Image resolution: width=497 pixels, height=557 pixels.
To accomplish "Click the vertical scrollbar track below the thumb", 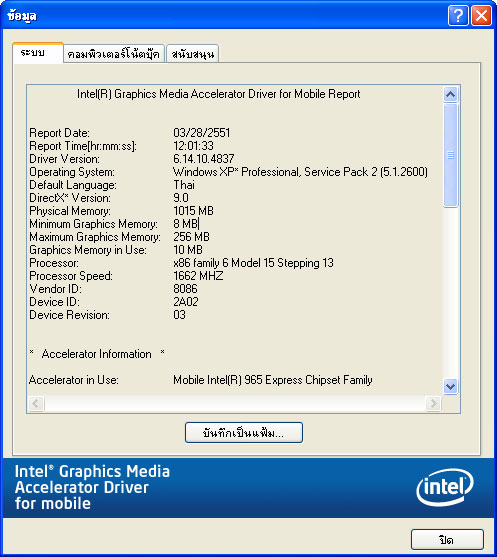I will coord(450,293).
